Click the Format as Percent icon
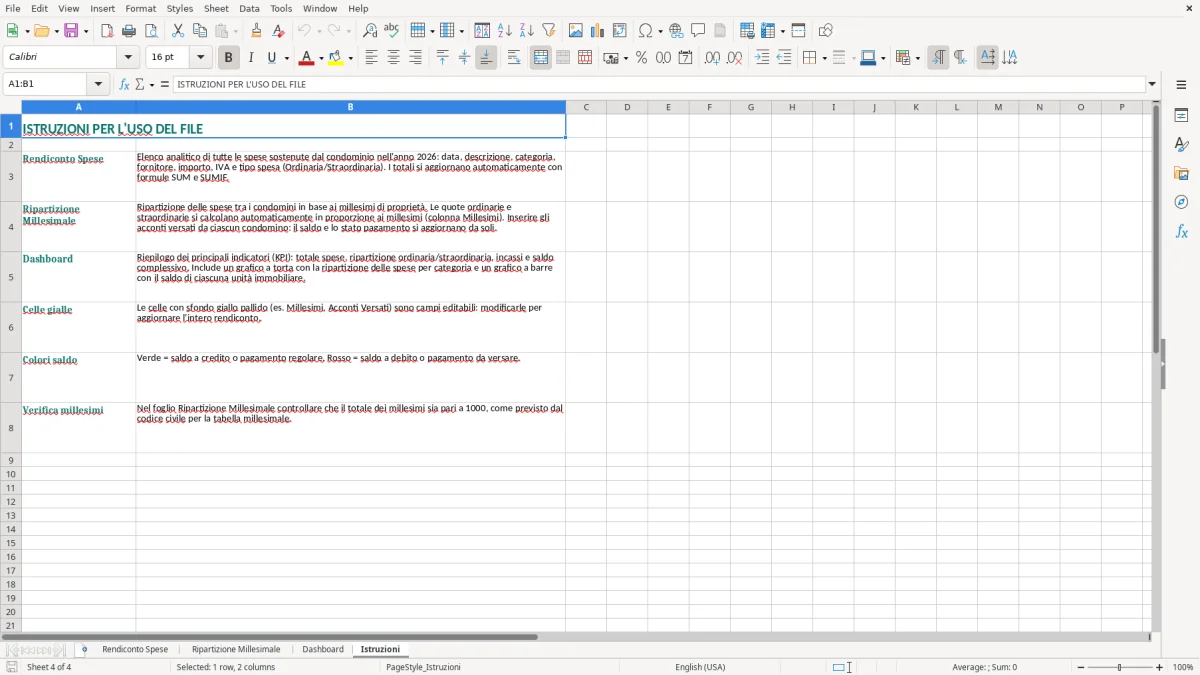1200x675 pixels. point(641,58)
